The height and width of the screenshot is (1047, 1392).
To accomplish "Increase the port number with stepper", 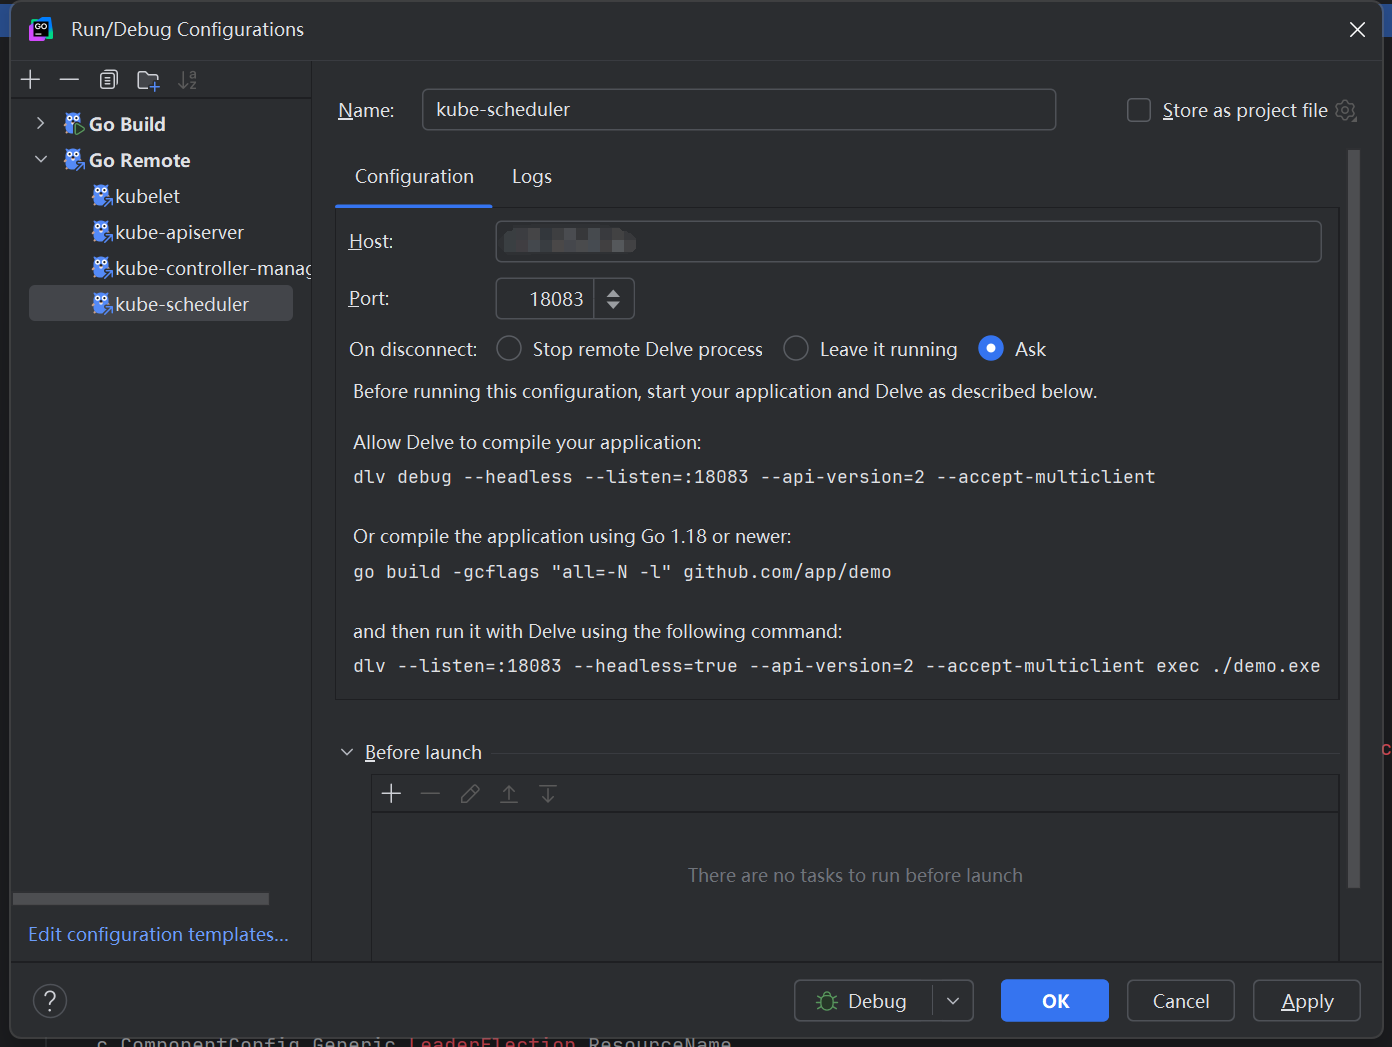I will tap(614, 292).
